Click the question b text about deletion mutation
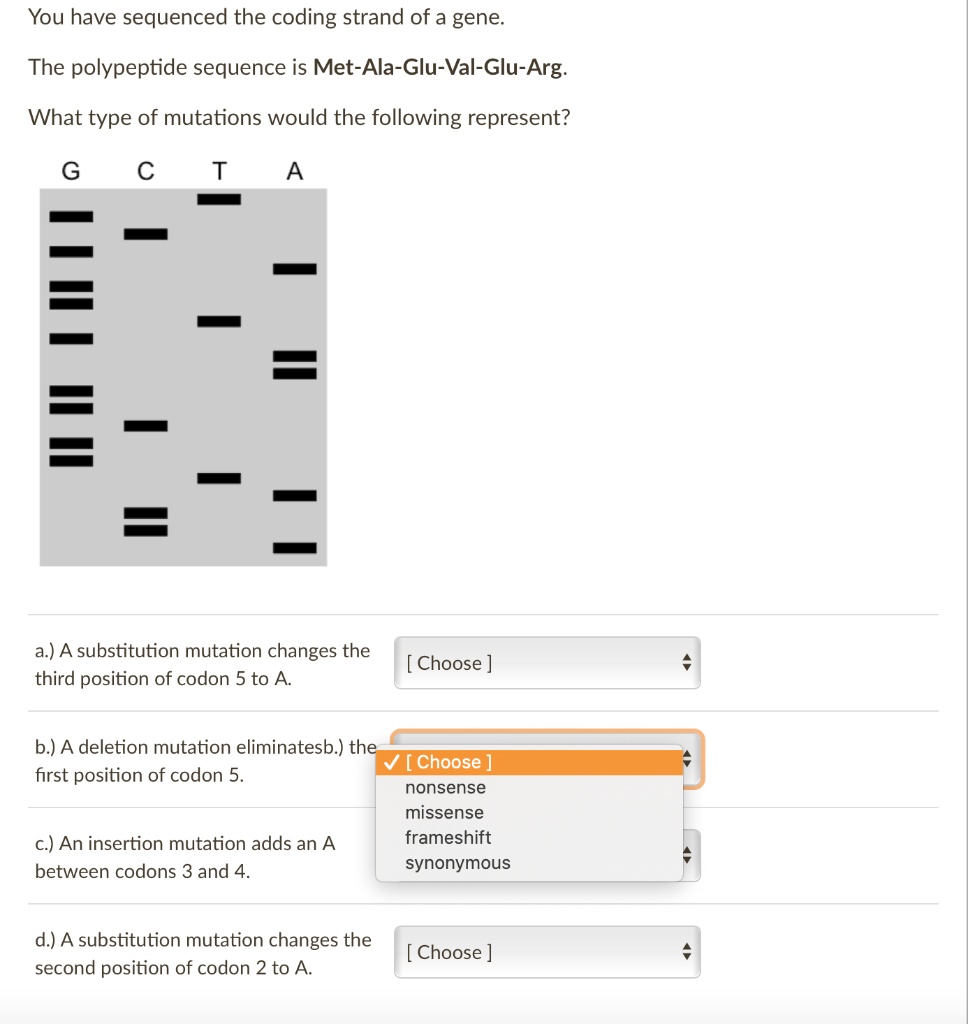Screen dimensions: 968x1024 [x=200, y=760]
